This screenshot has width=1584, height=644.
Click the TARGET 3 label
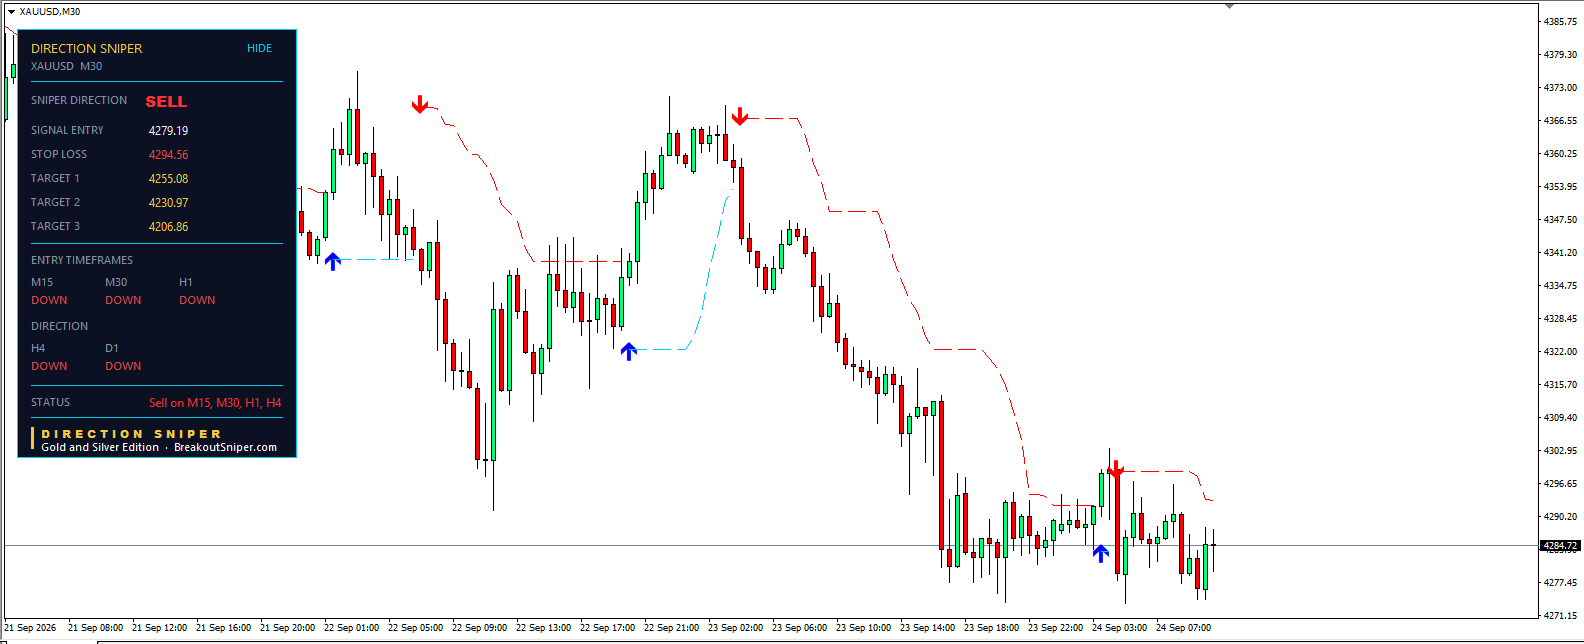pos(55,226)
